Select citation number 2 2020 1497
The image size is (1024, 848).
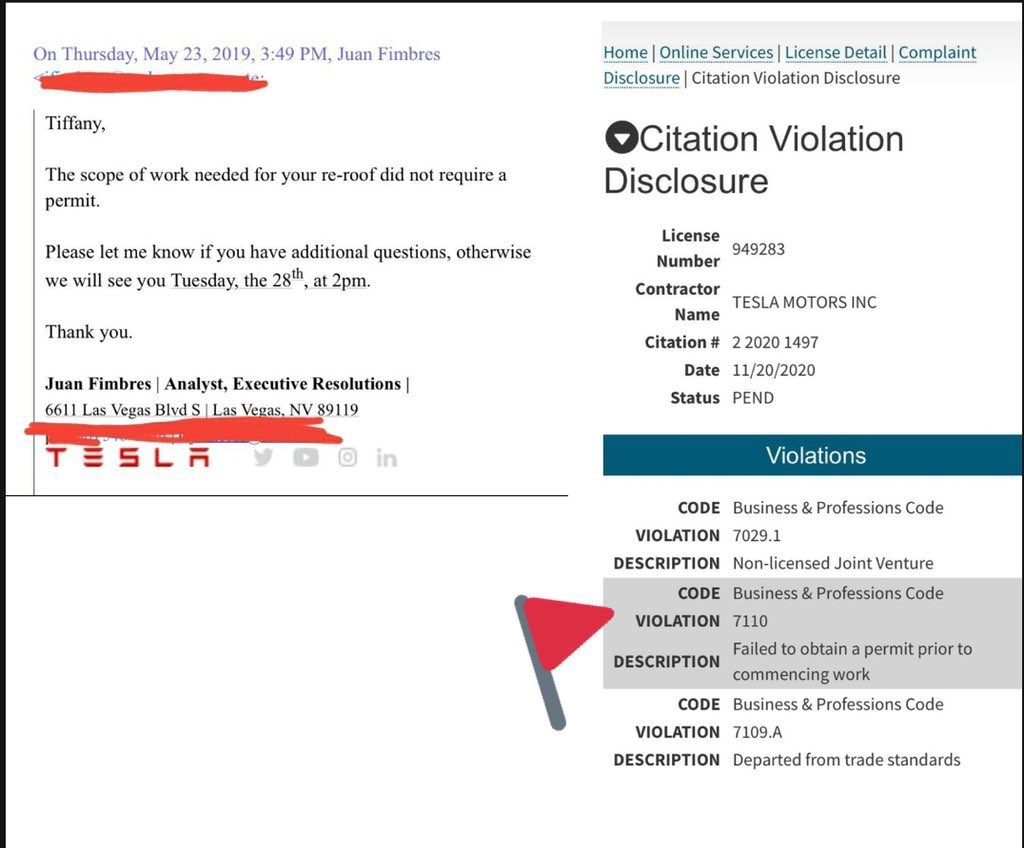coord(775,342)
